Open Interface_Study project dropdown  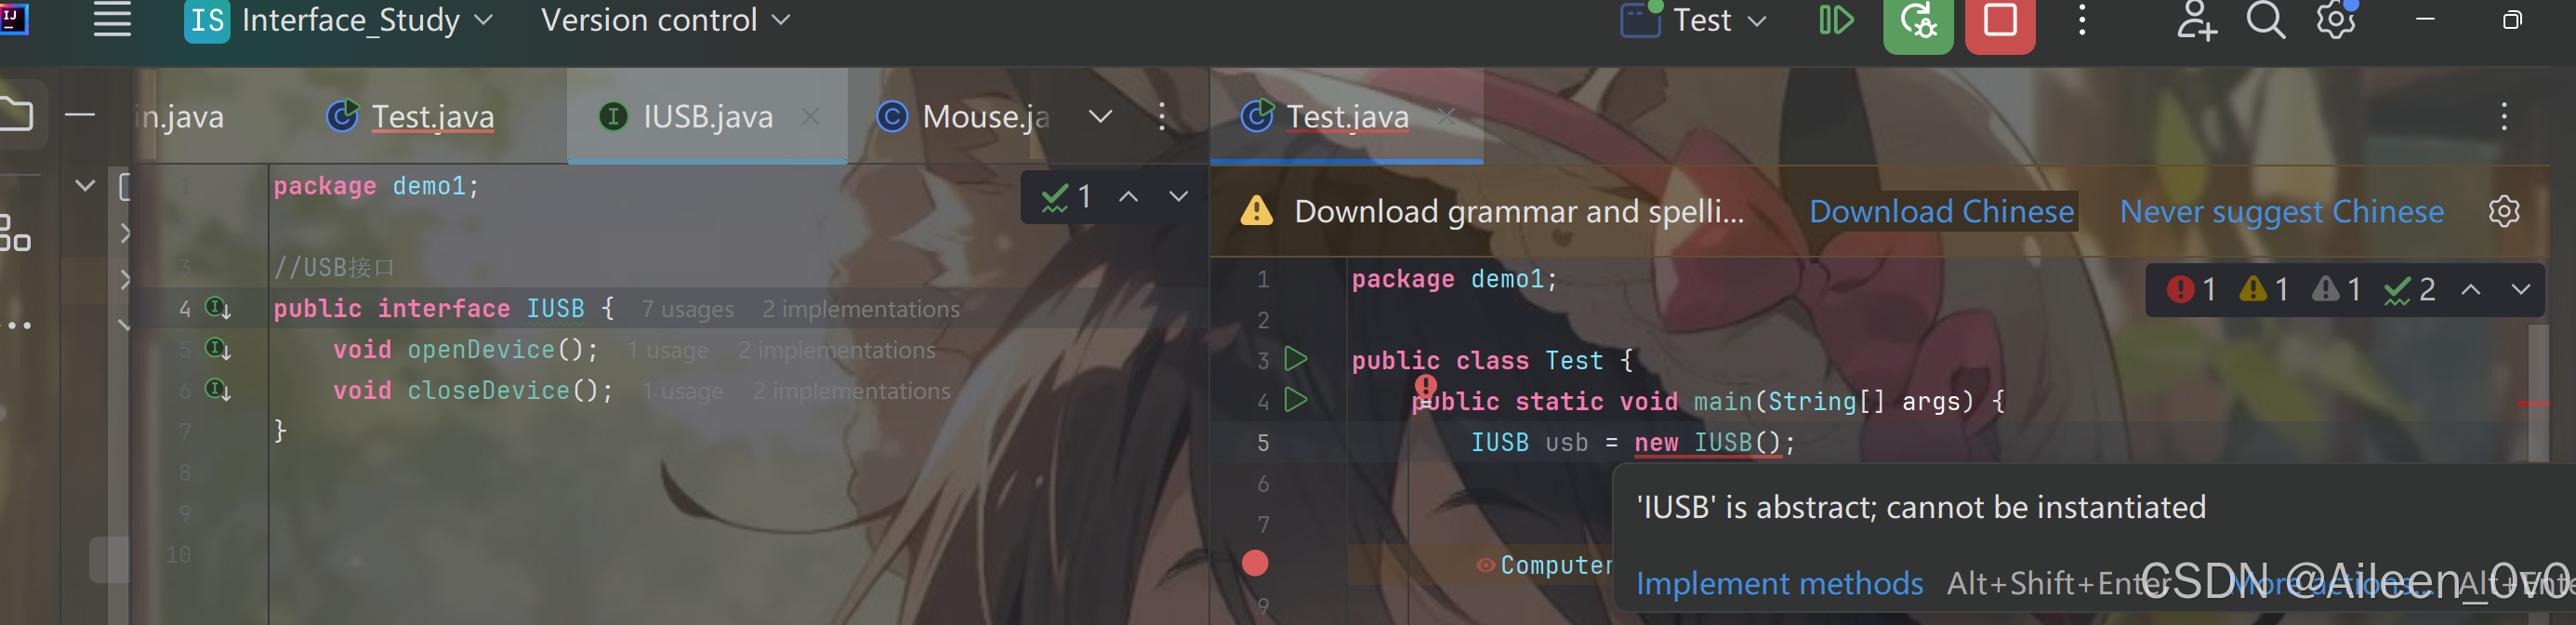340,20
